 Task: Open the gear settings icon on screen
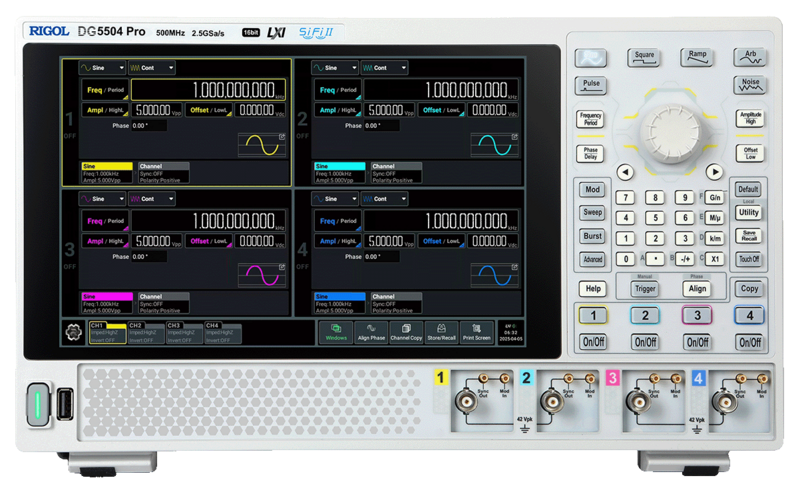74,333
